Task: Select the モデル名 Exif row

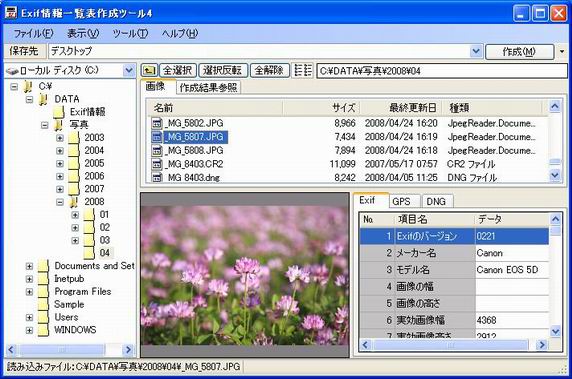Action: click(x=454, y=270)
